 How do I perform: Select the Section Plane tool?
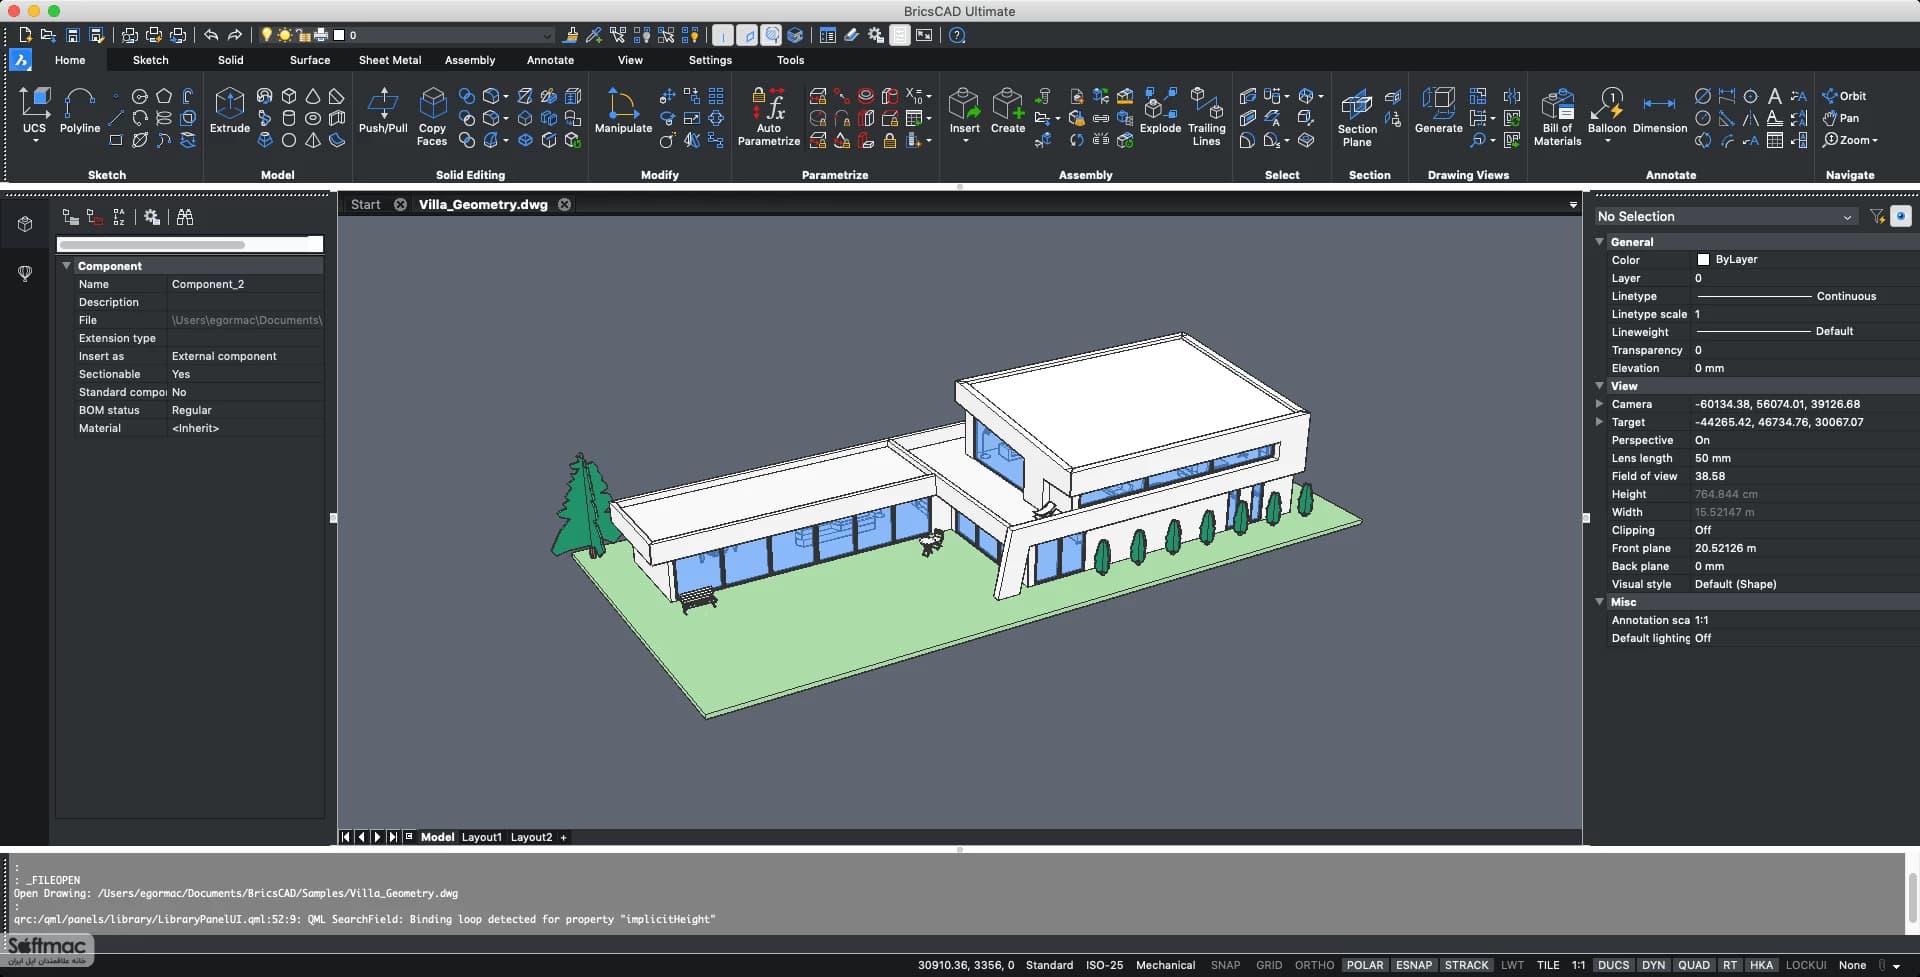(1357, 118)
